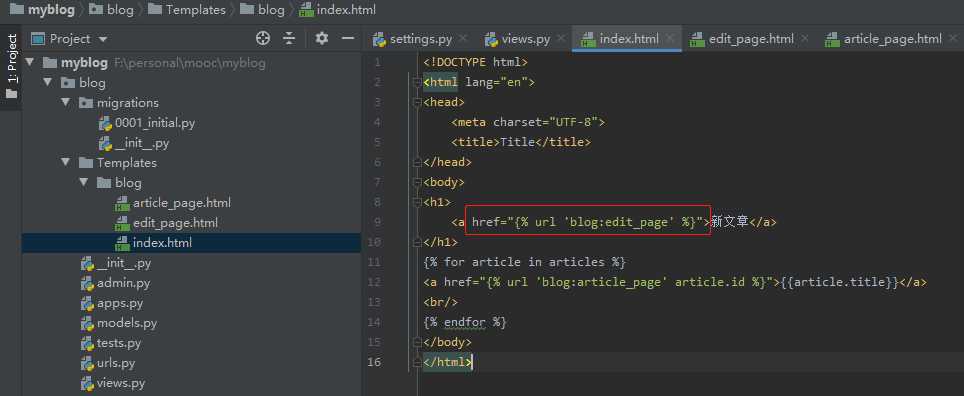The height and width of the screenshot is (396, 964).
Task: Toggle the 1: Project side tool window
Action: [11, 67]
